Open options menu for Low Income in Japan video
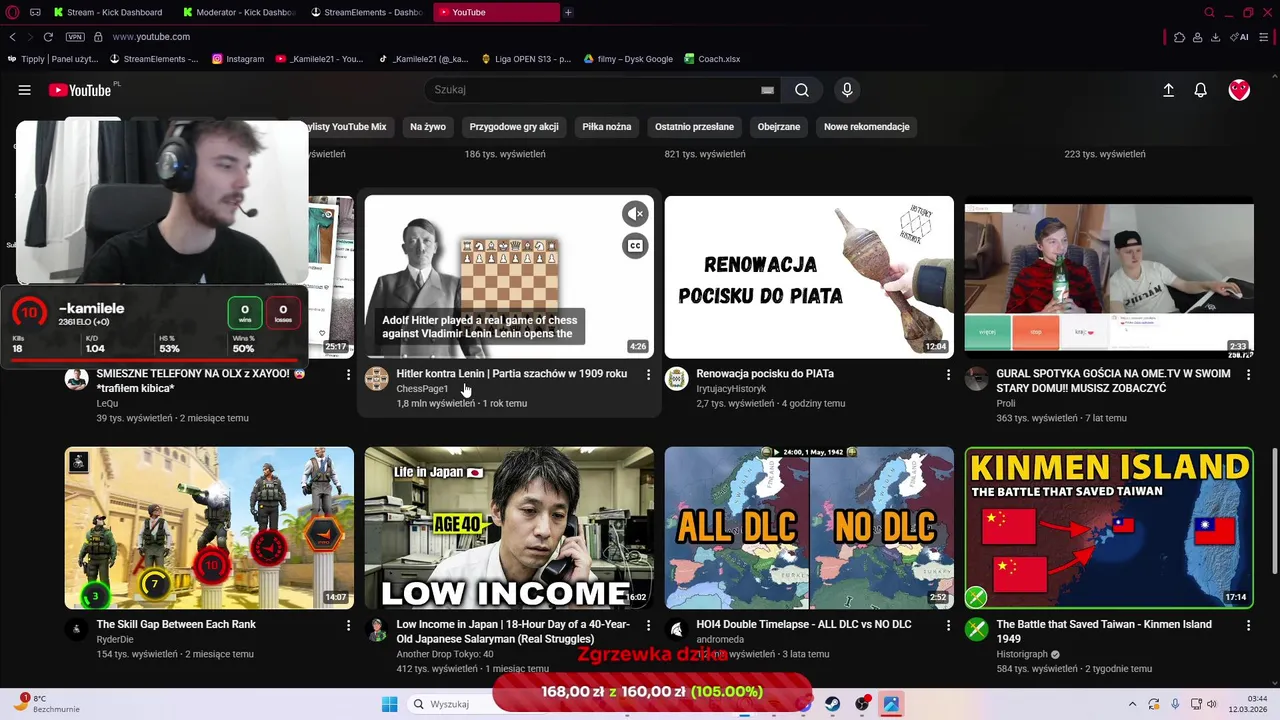1280x720 pixels. (648, 625)
